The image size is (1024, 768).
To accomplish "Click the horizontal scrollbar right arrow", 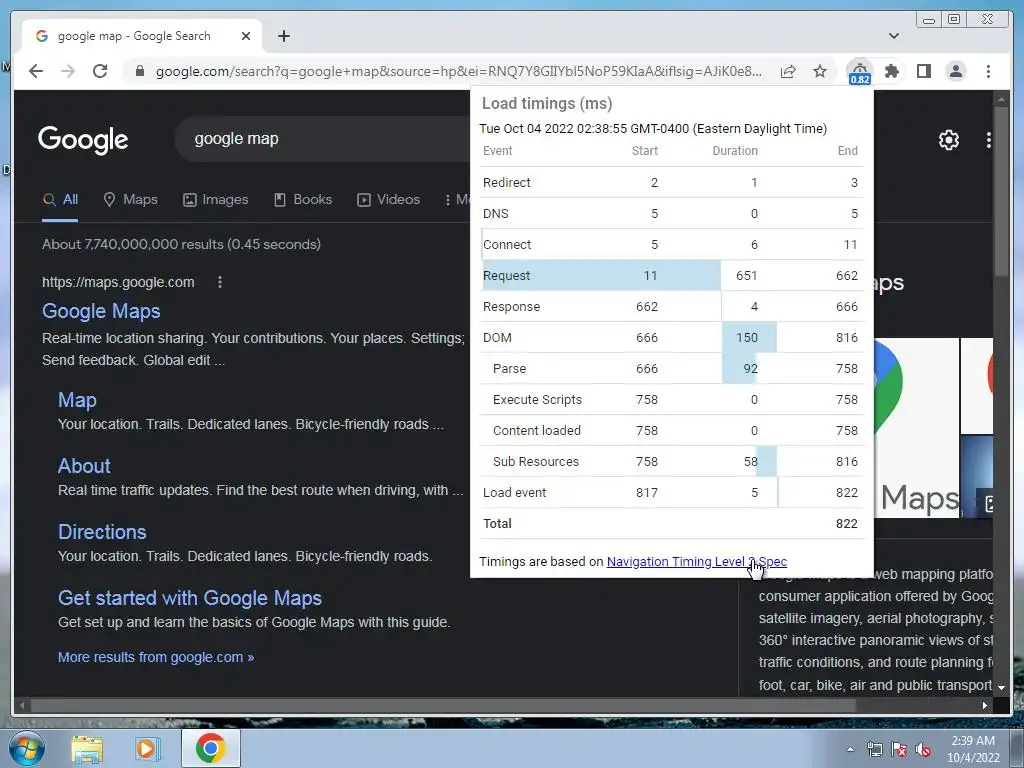I will 985,705.
